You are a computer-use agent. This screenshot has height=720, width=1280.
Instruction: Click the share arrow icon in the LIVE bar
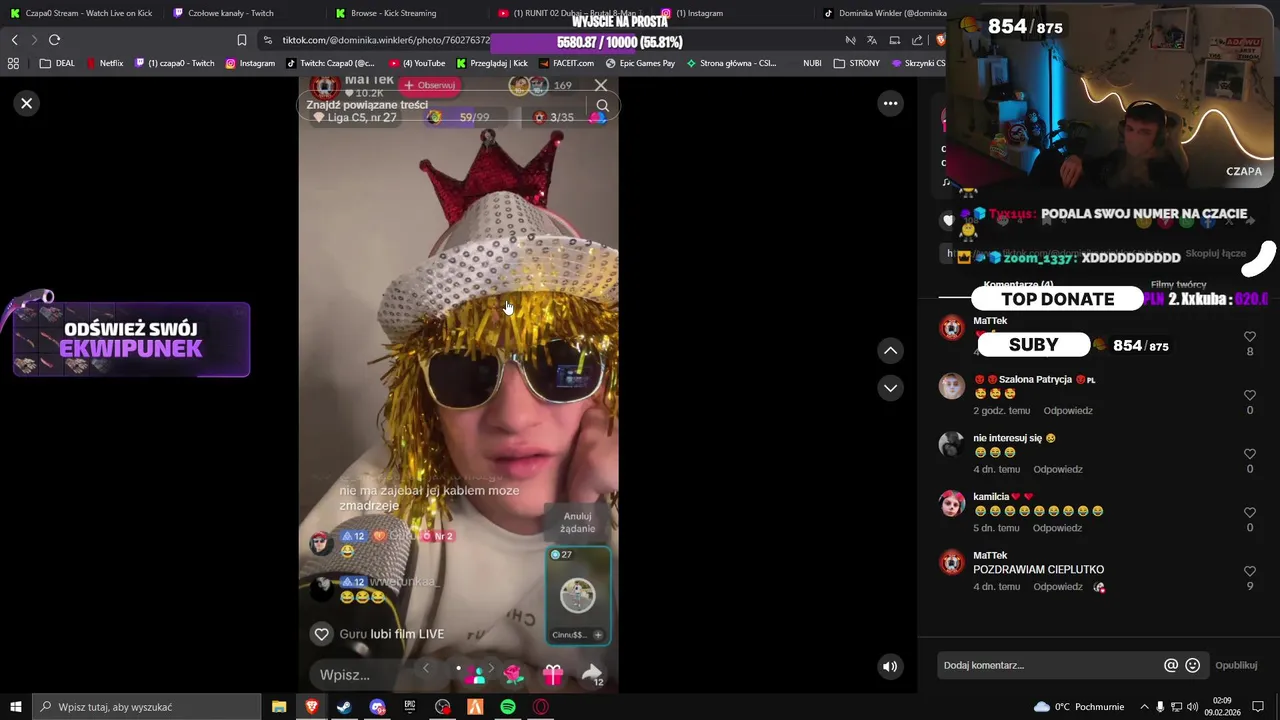(x=592, y=673)
